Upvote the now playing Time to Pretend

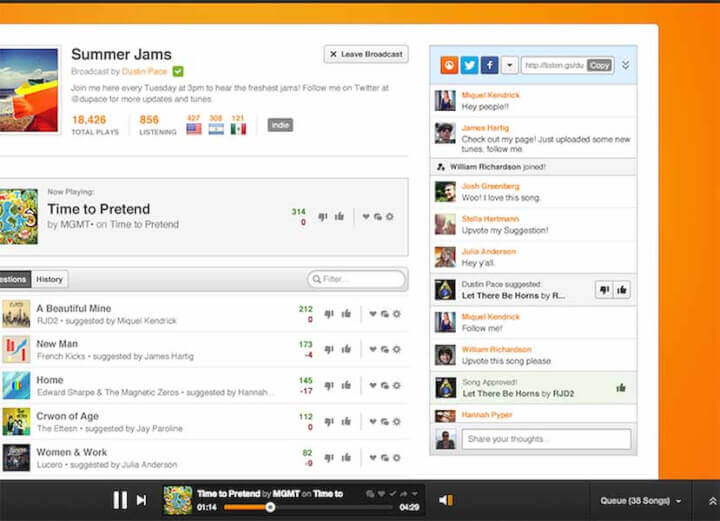[339, 216]
